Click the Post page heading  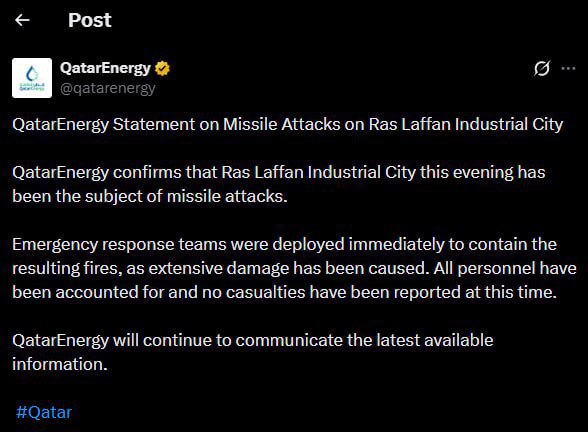click(90, 20)
